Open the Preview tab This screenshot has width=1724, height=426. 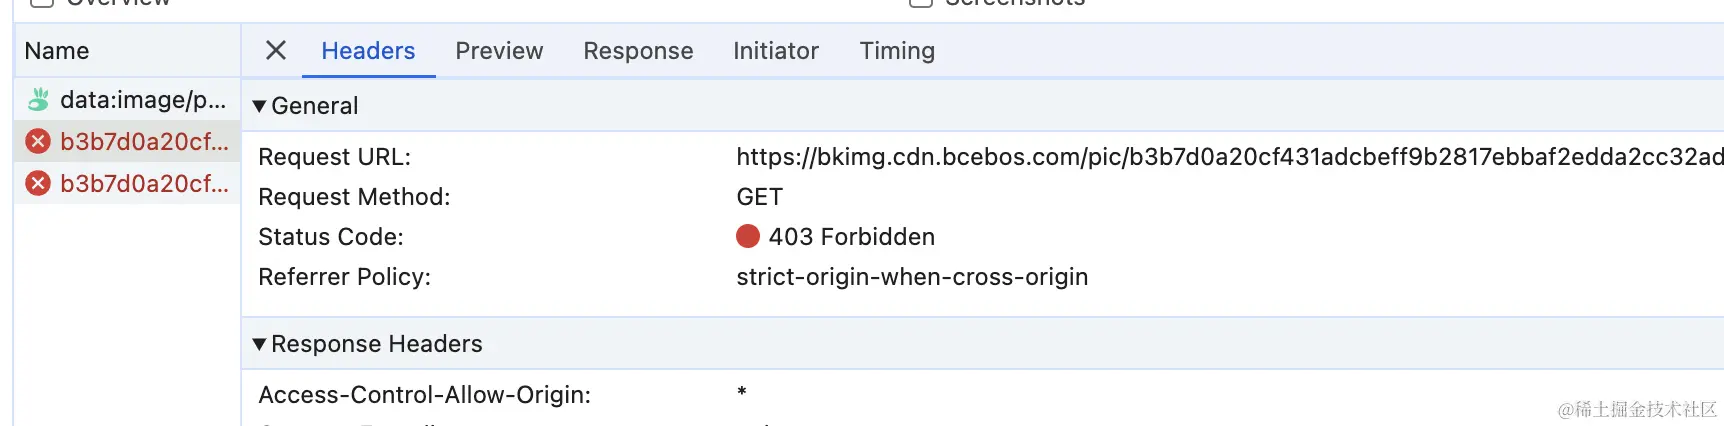499,51
